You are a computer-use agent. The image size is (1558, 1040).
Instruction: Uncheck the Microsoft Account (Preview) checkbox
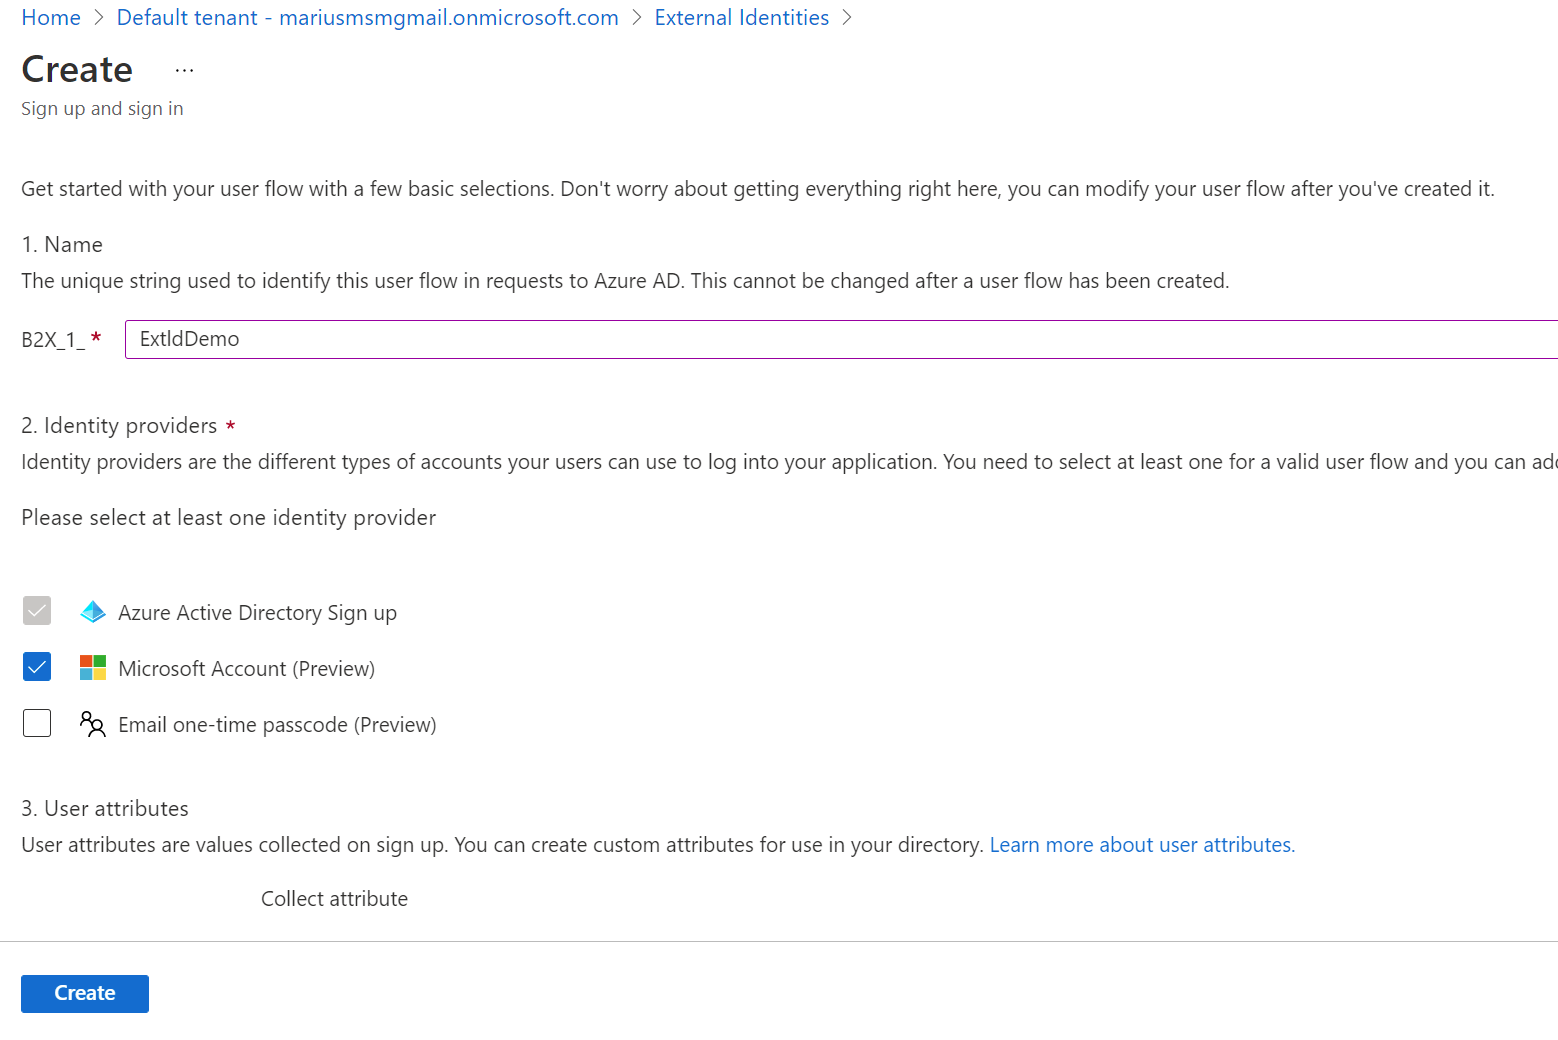pos(37,667)
